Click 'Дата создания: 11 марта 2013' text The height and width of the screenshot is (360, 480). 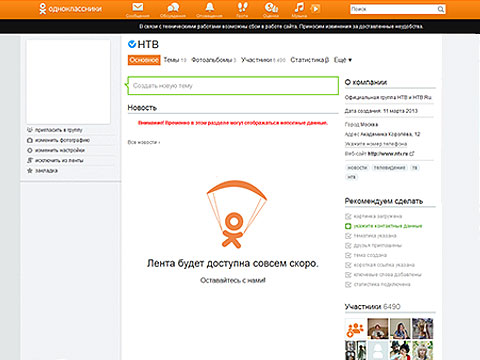pos(381,111)
